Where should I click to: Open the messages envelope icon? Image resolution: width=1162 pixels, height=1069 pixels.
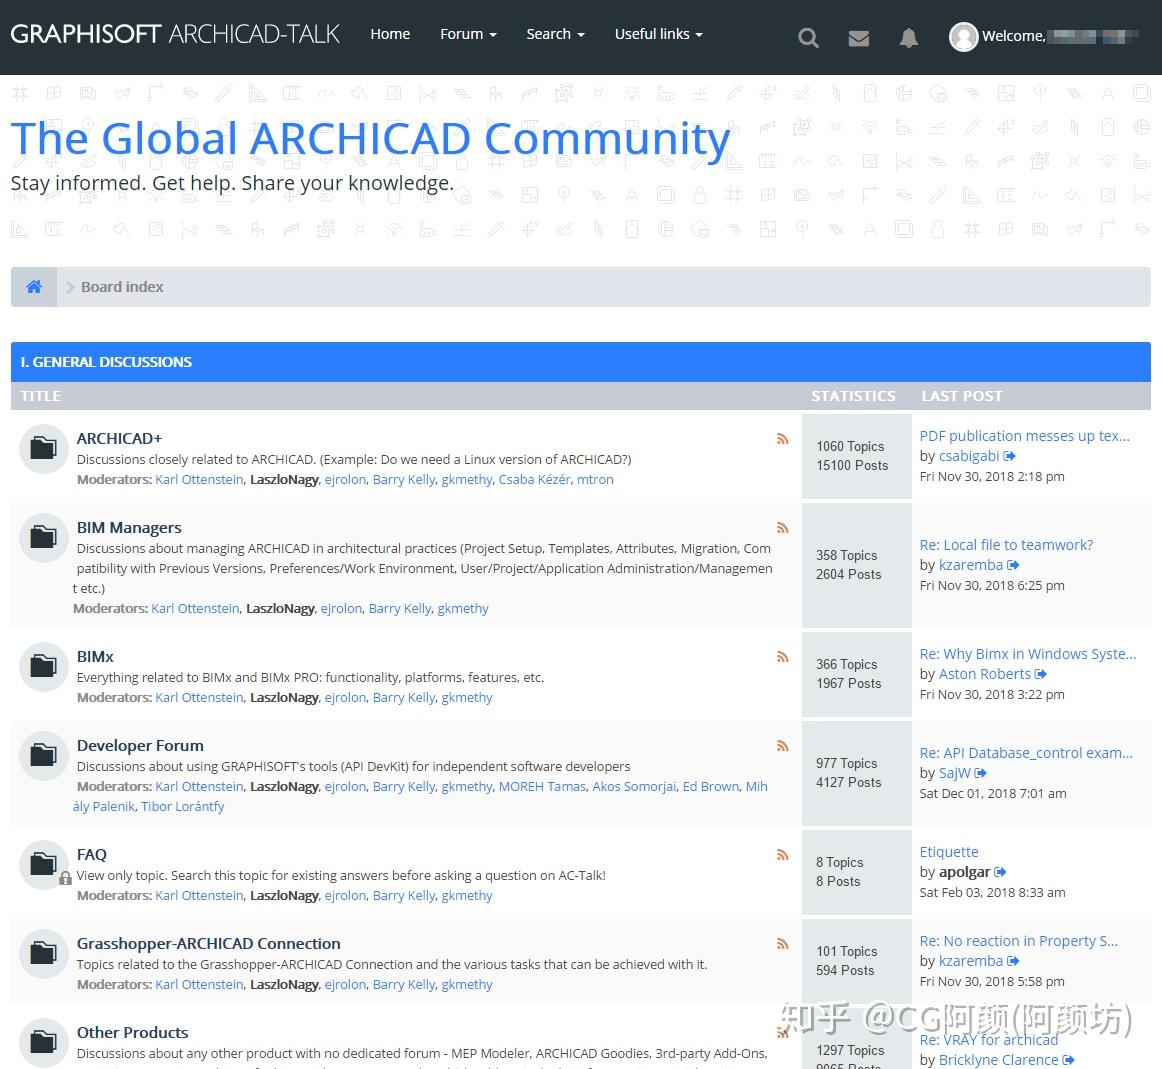click(858, 38)
